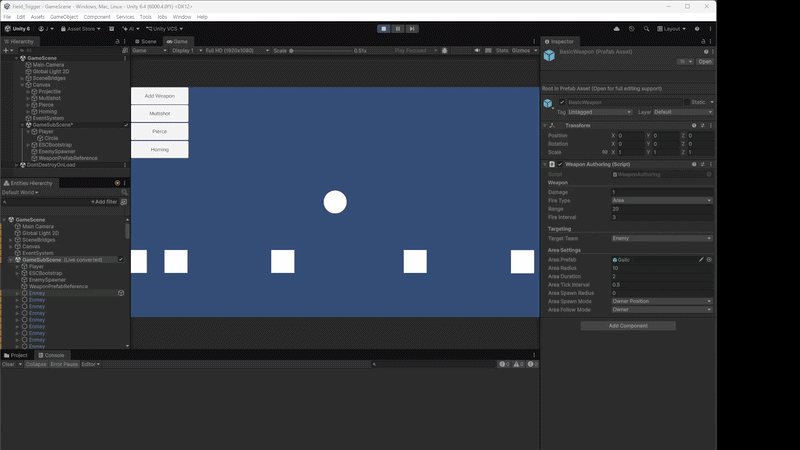Click the Multishot button in game
Viewport: 800px width, 450px height.
[160, 114]
